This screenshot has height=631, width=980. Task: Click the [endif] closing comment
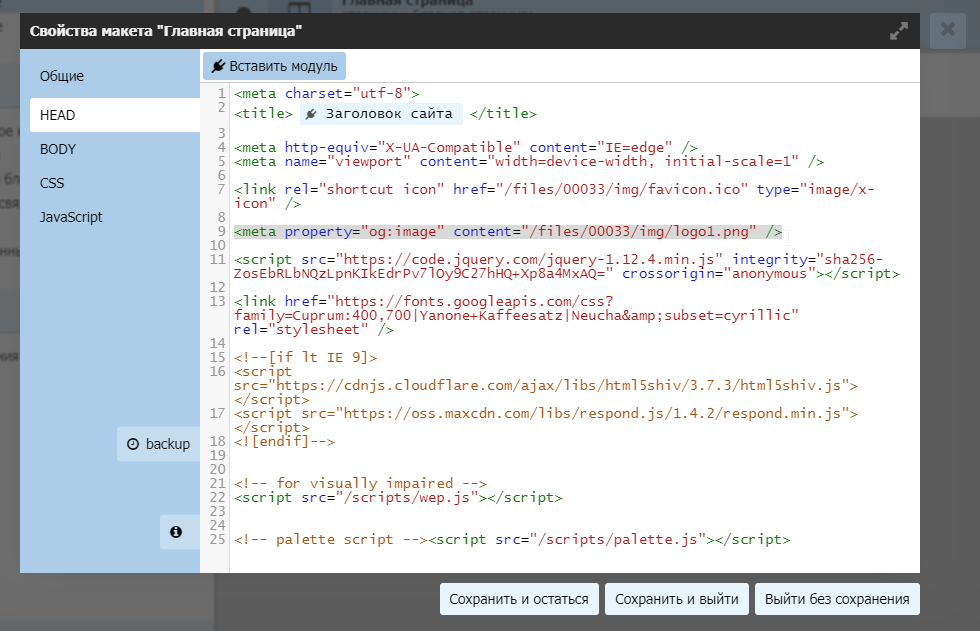click(284, 442)
